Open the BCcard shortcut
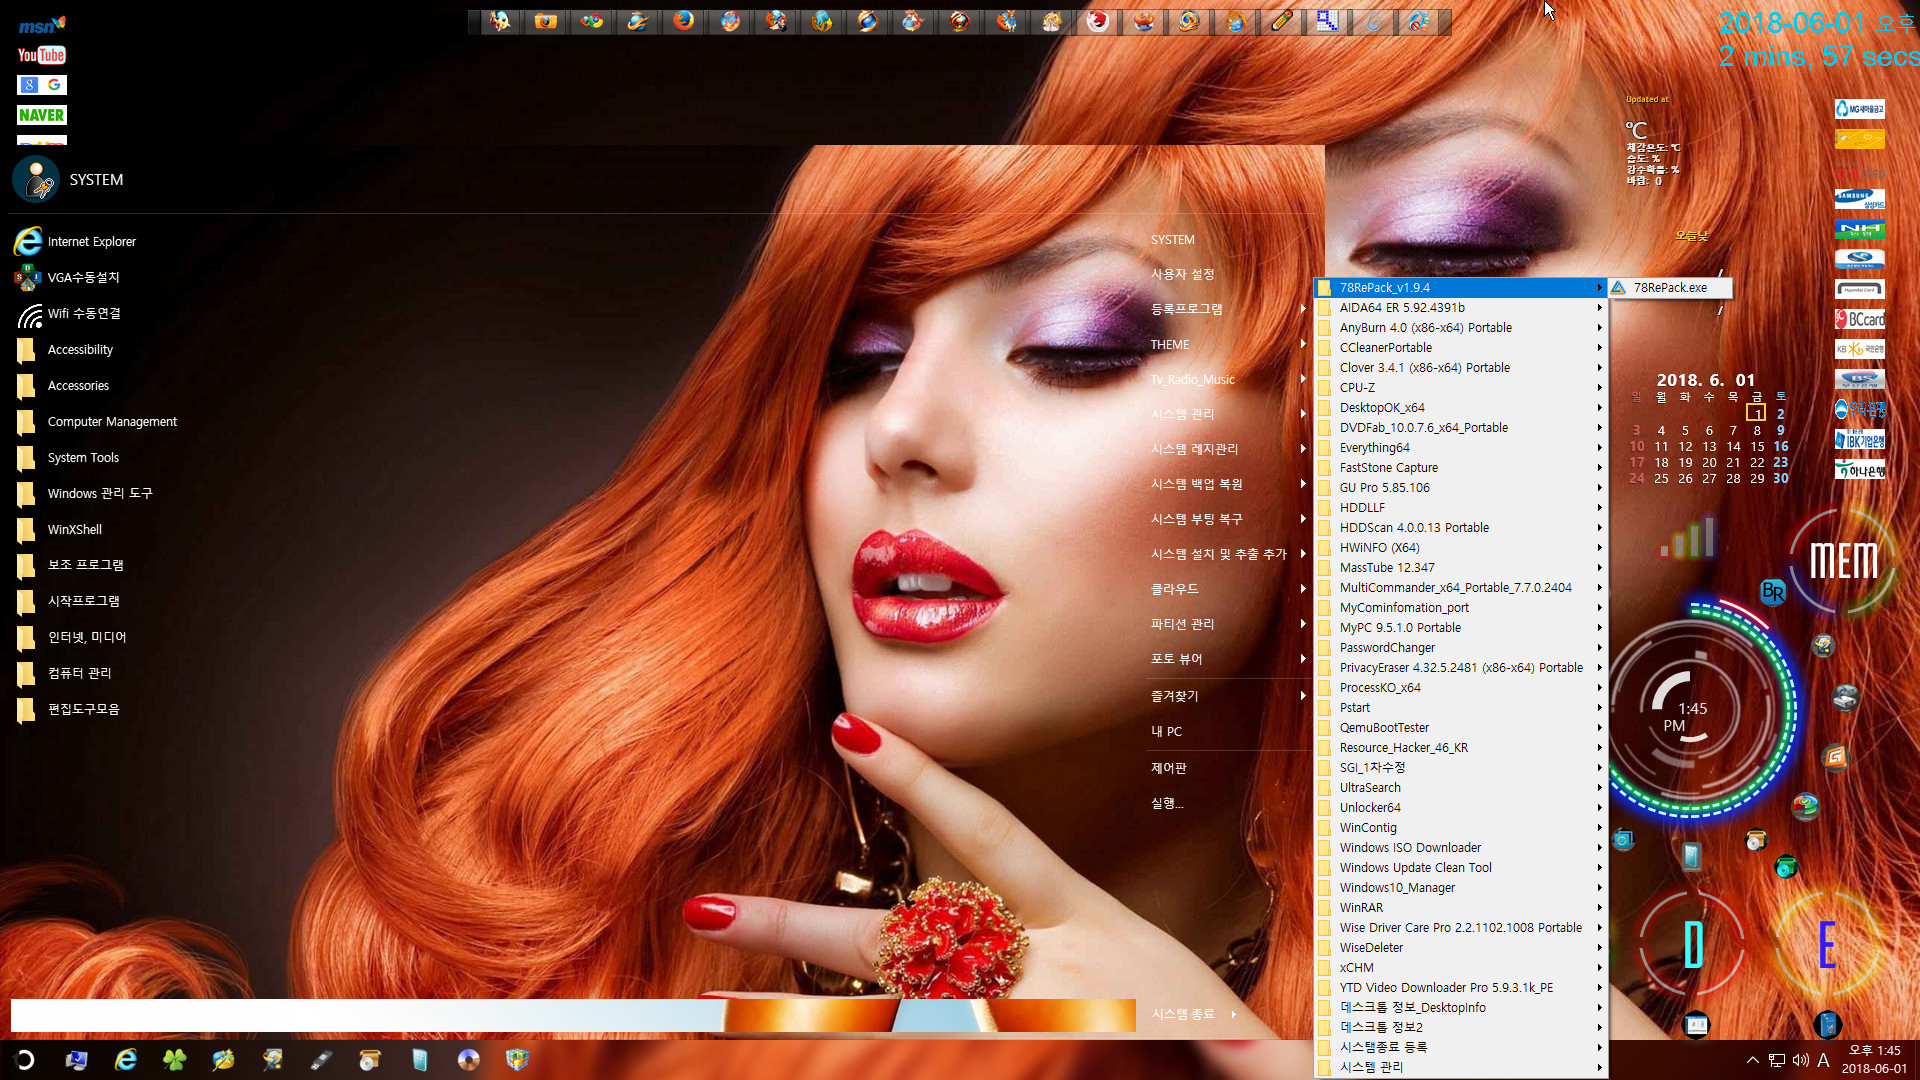This screenshot has height=1080, width=1920. click(1860, 319)
